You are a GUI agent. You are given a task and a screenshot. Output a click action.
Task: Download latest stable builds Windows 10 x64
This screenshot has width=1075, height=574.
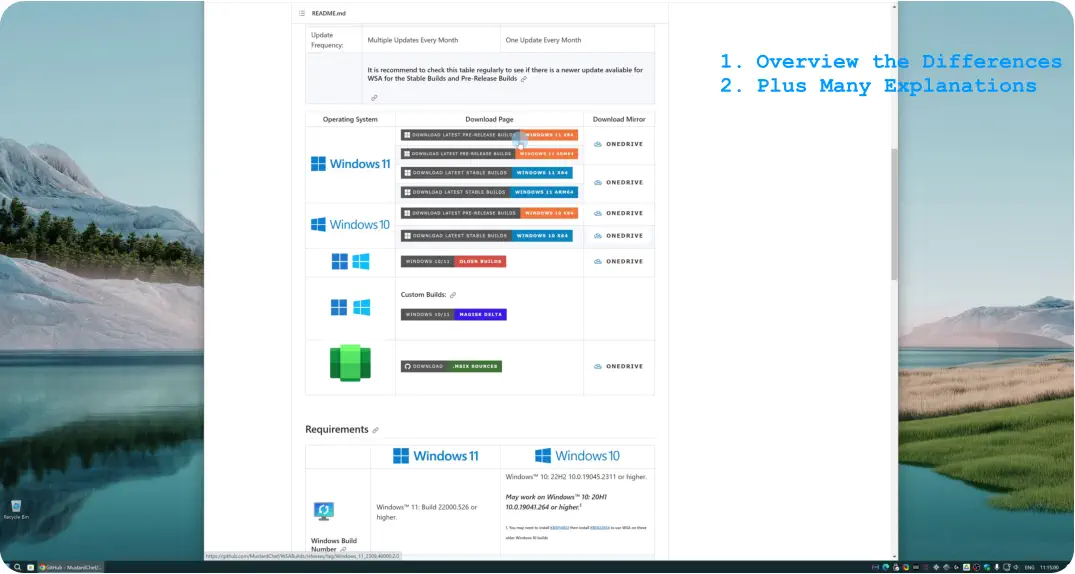click(x=486, y=236)
